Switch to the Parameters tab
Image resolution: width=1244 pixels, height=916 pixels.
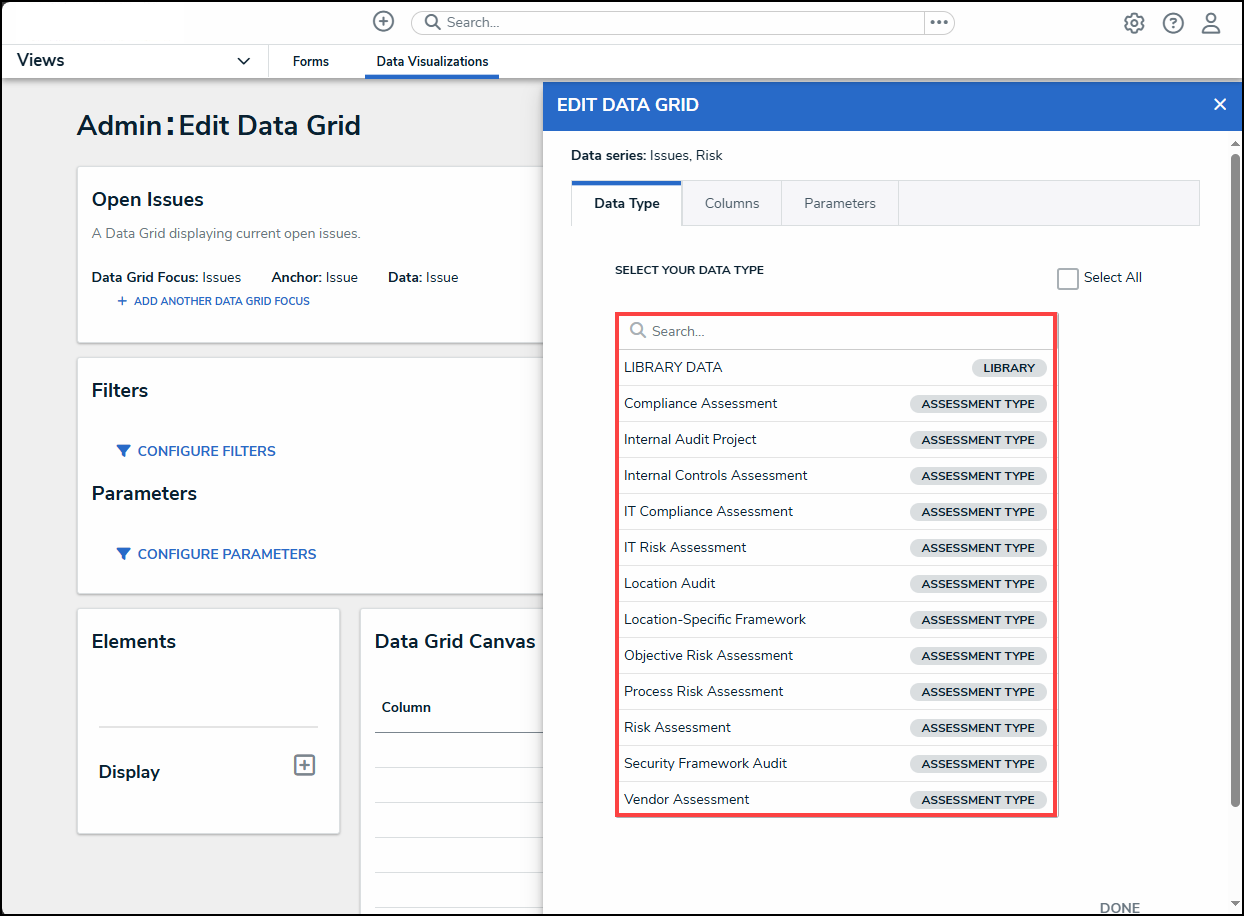pyautogui.click(x=839, y=203)
